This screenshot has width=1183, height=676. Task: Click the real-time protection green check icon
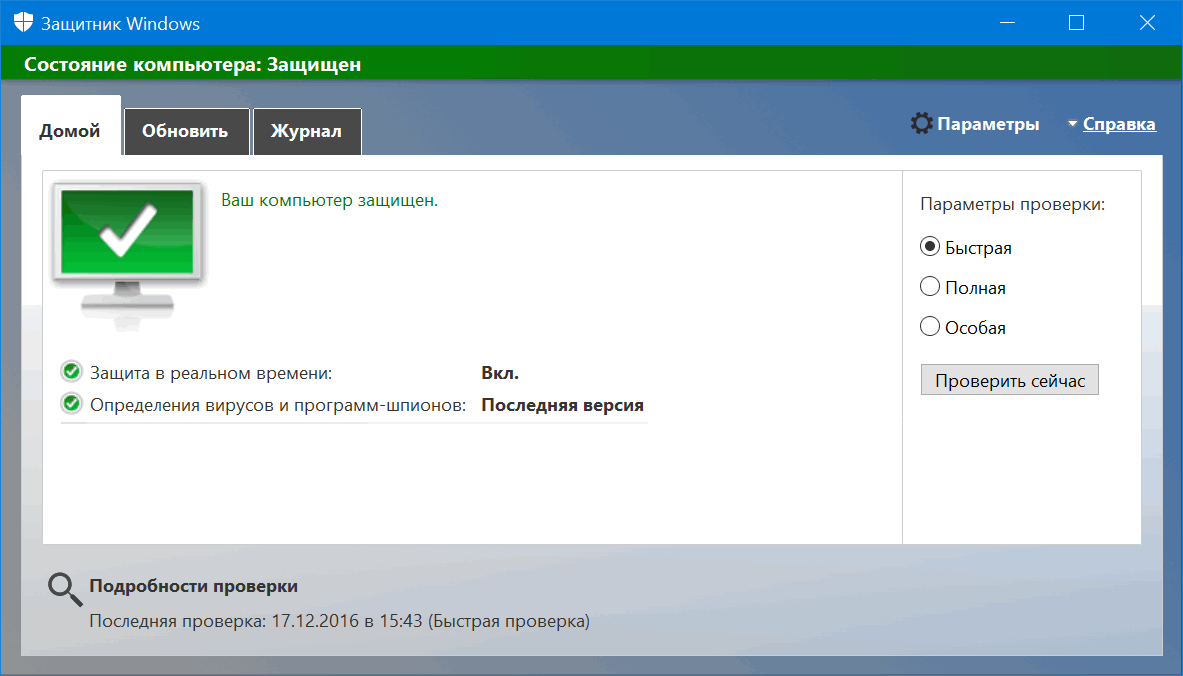click(x=71, y=373)
